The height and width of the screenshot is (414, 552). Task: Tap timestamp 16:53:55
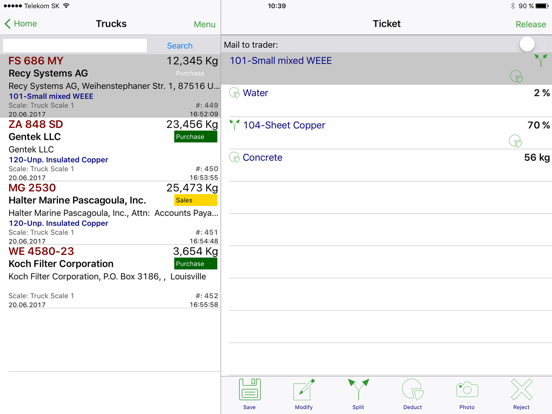click(204, 177)
